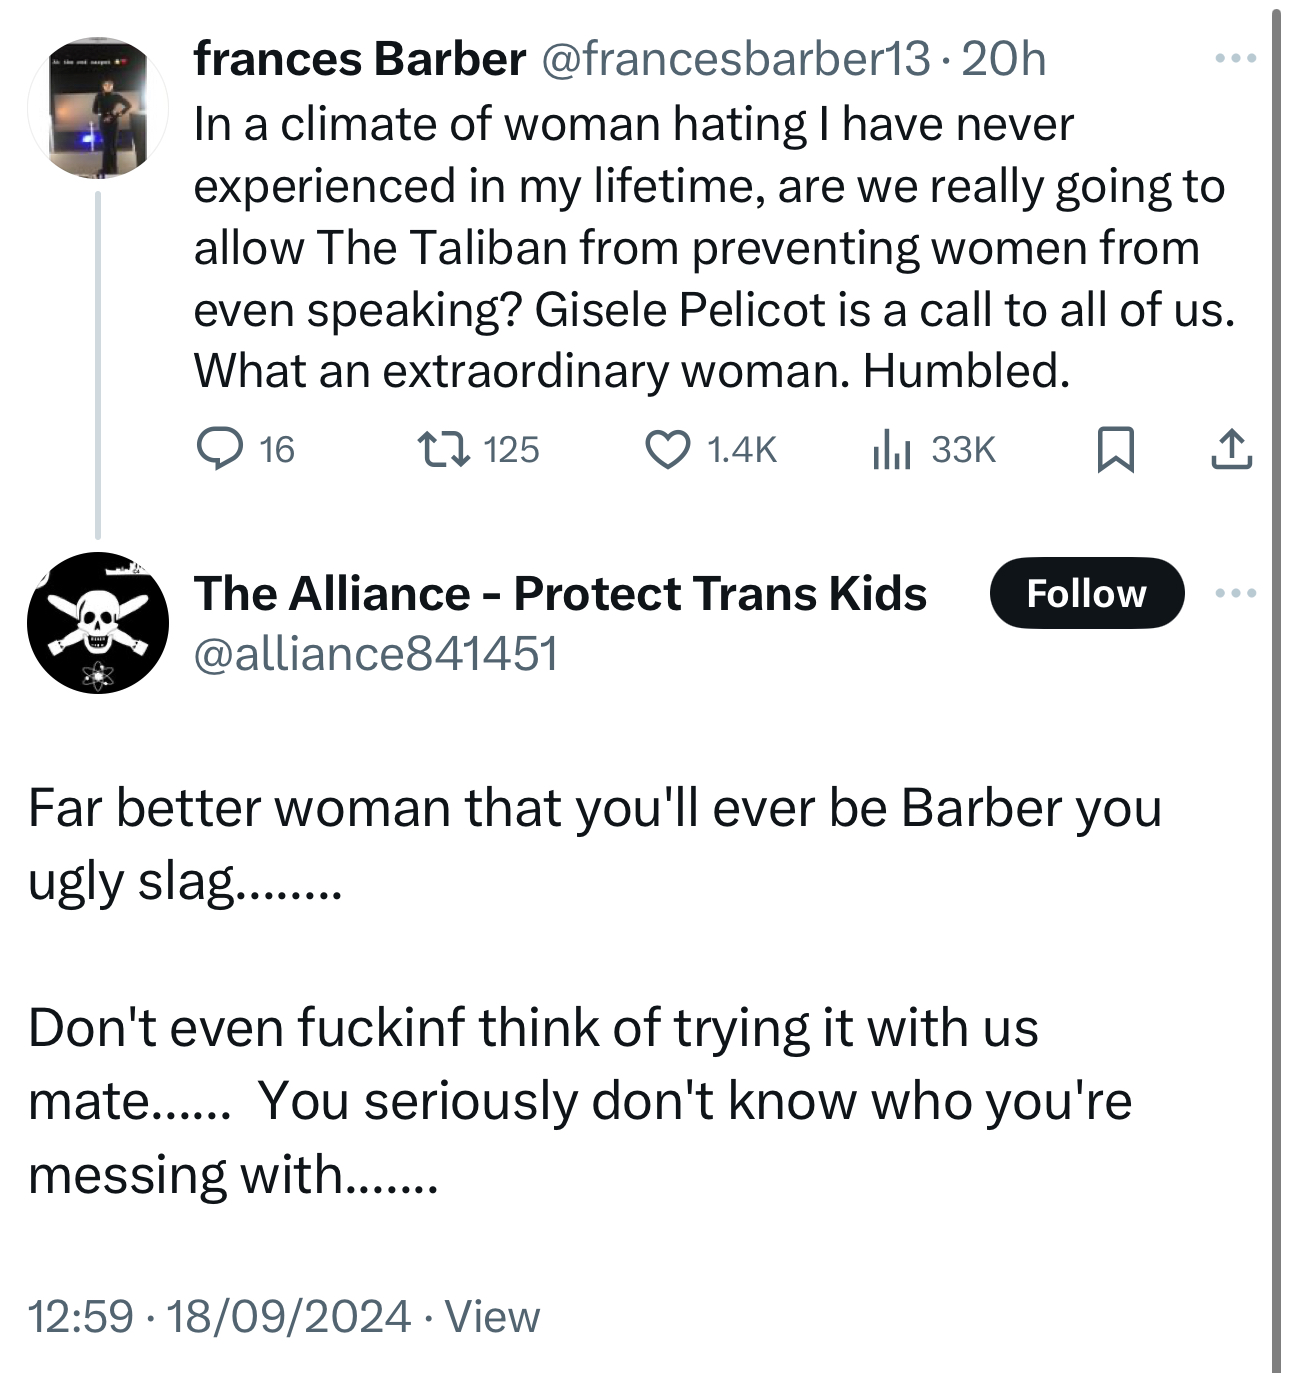Open more options next to the Follow button
Screen dimensions: 1290x1373
coord(1235,594)
